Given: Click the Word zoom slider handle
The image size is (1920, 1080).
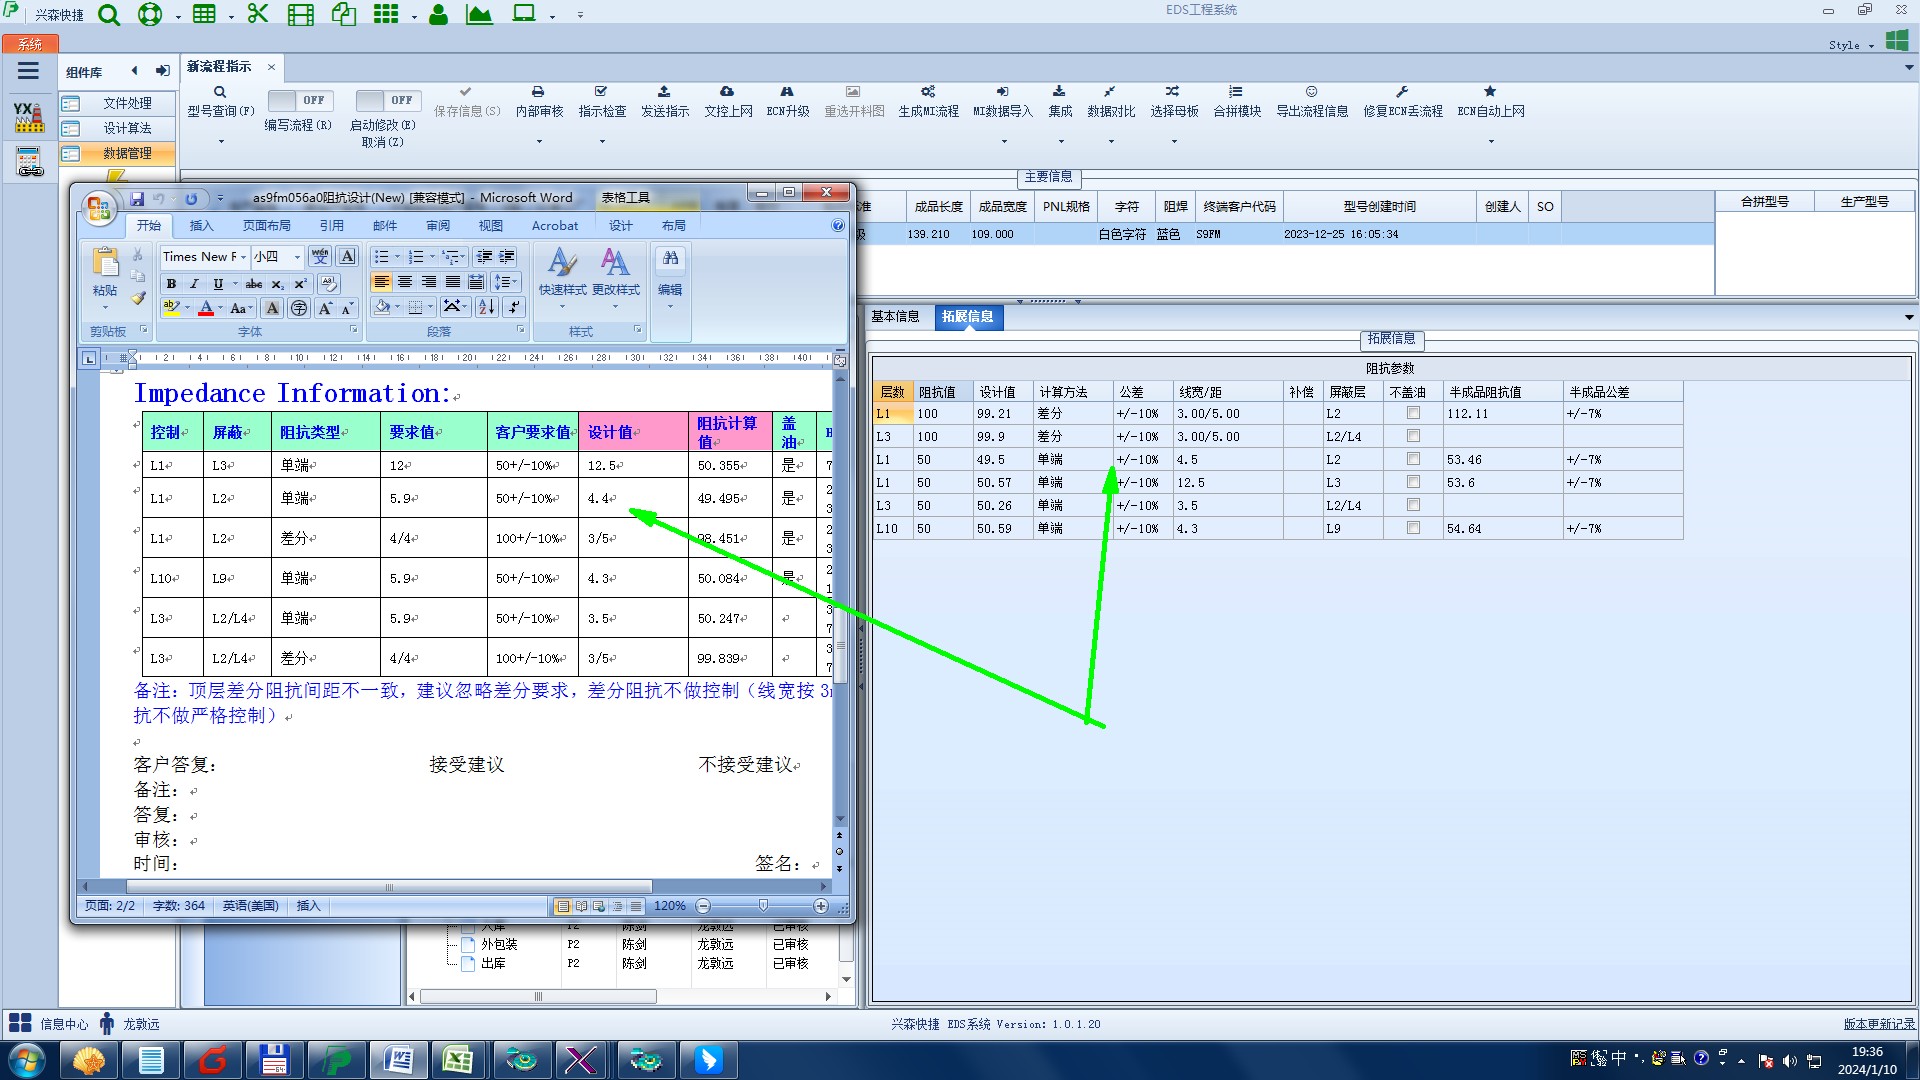Looking at the screenshot, I should tap(763, 906).
